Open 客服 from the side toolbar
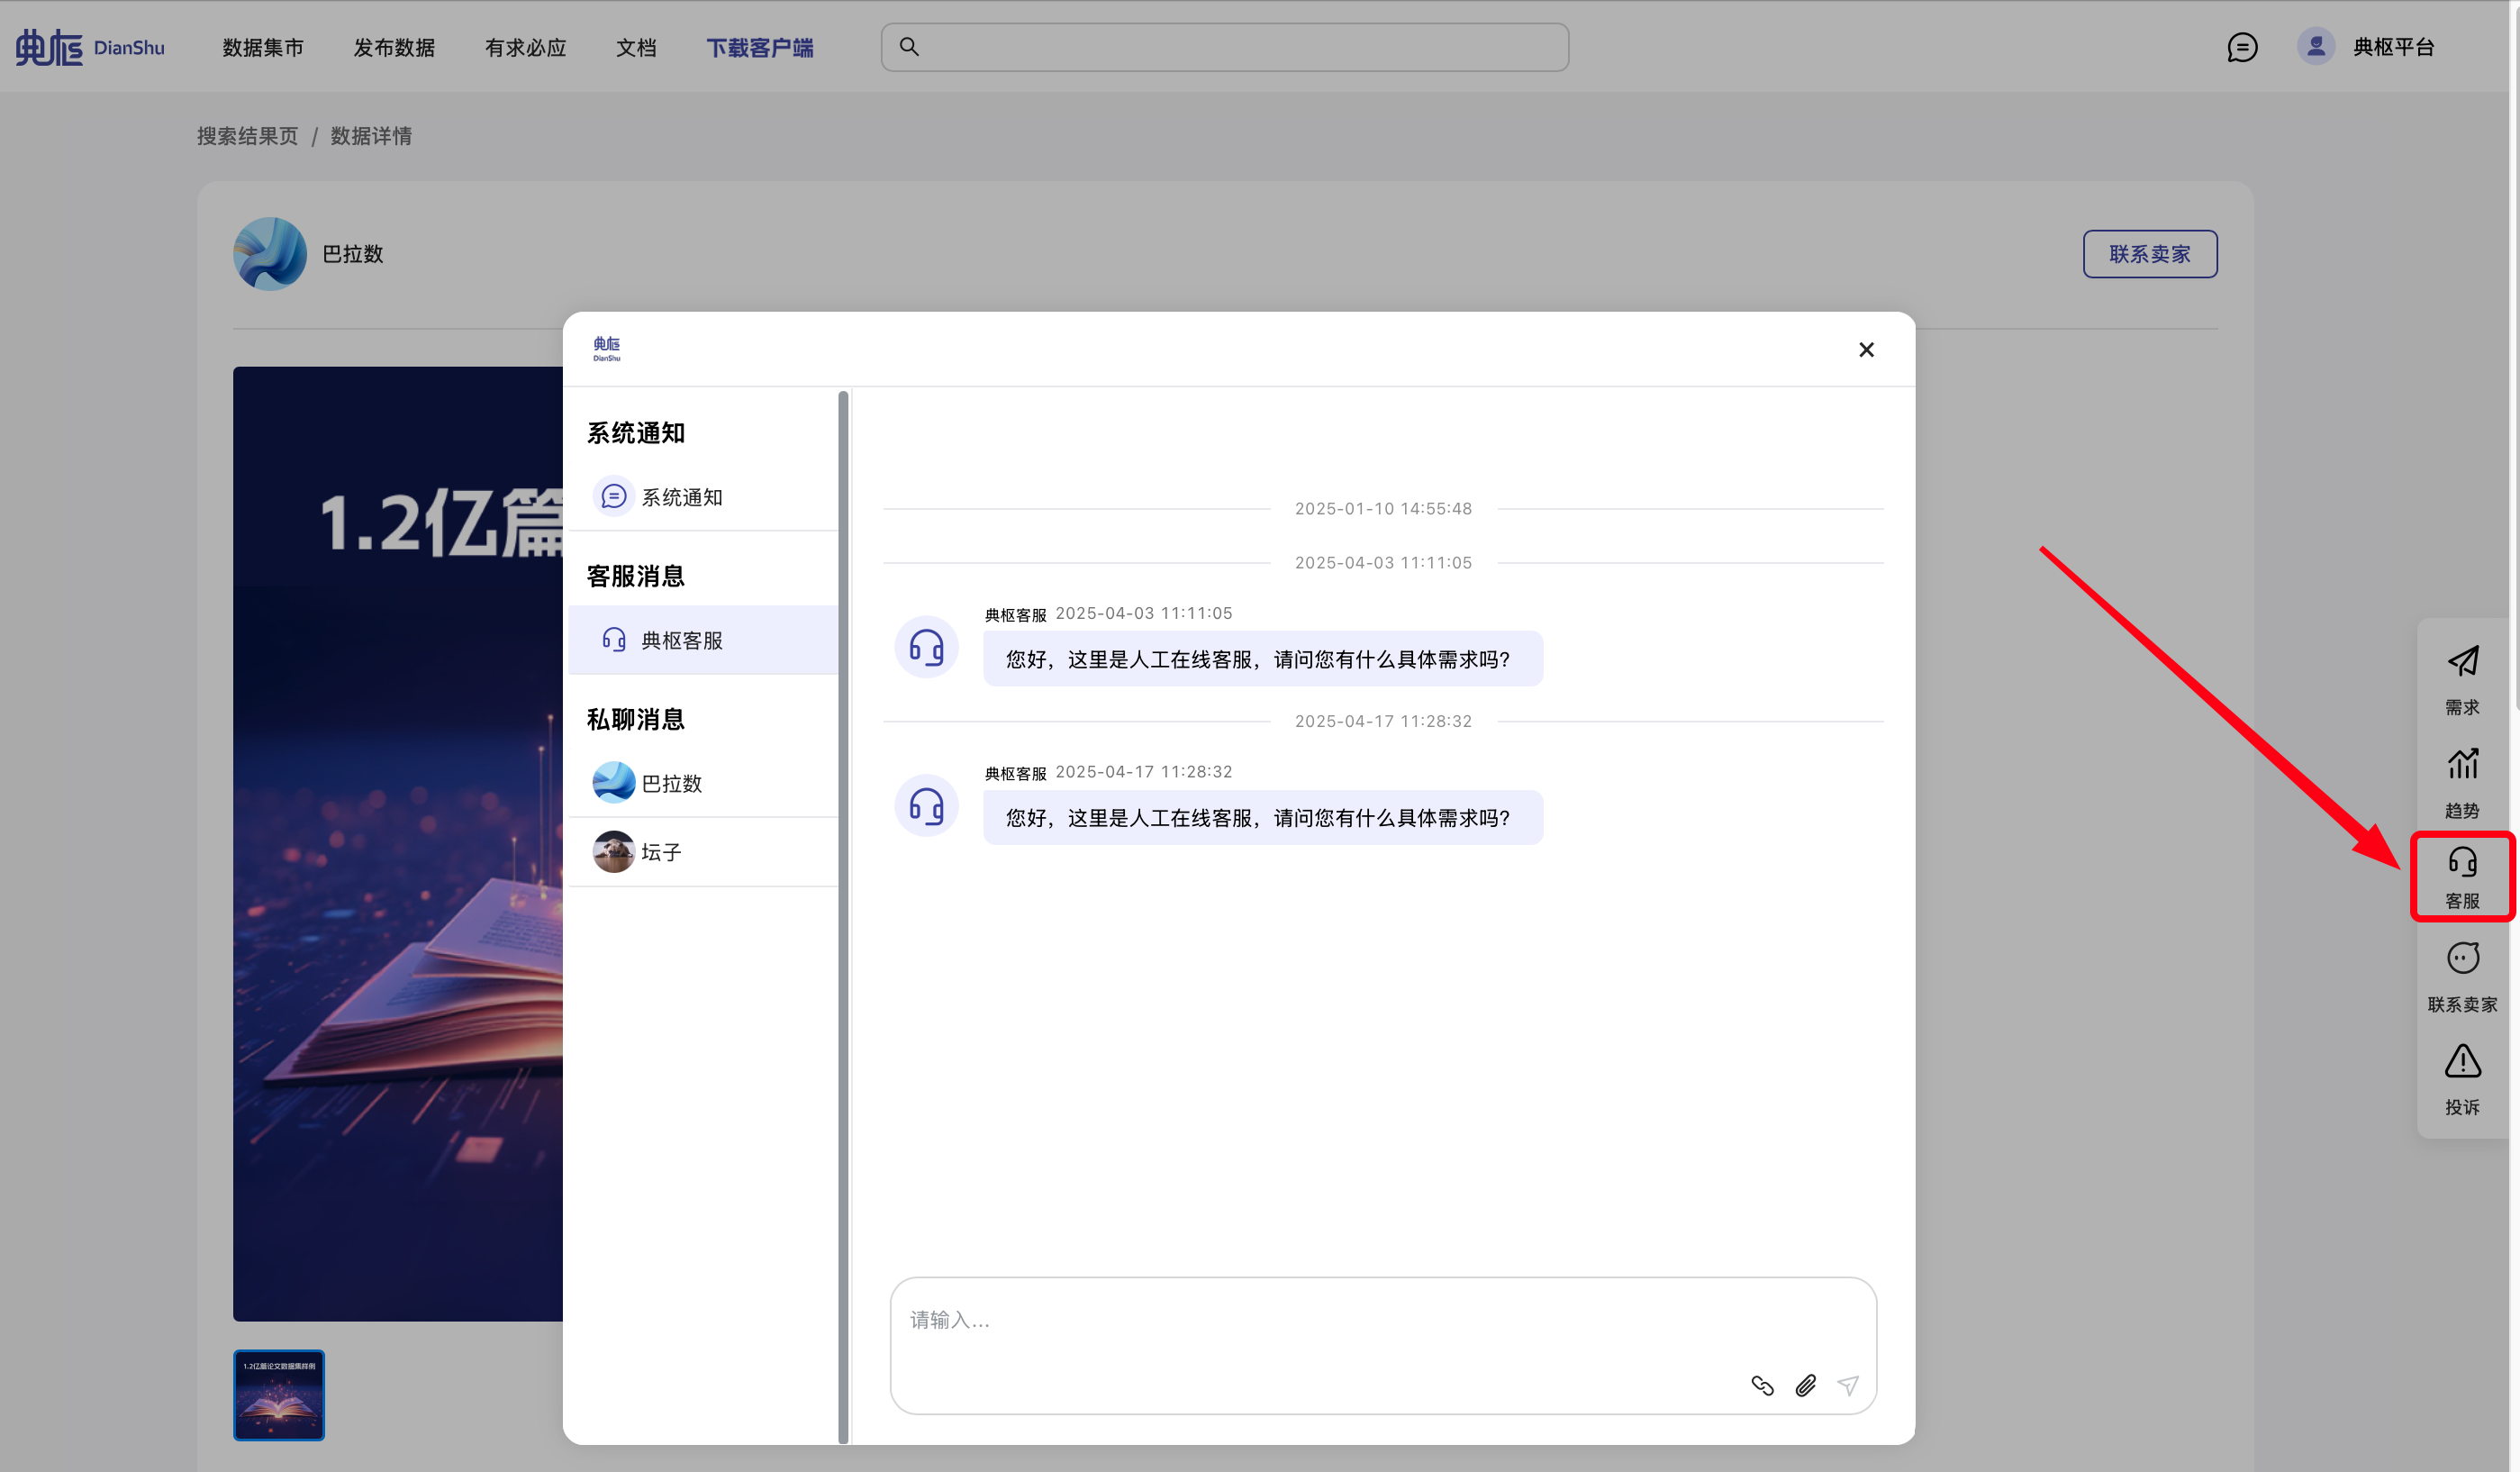This screenshot has height=1472, width=2520. (2462, 878)
